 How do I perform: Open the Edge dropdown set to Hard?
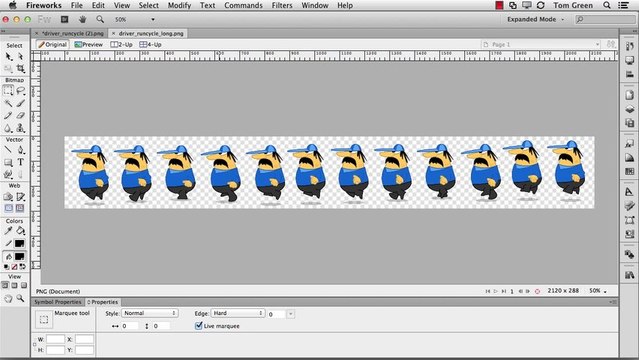pyautogui.click(x=238, y=313)
